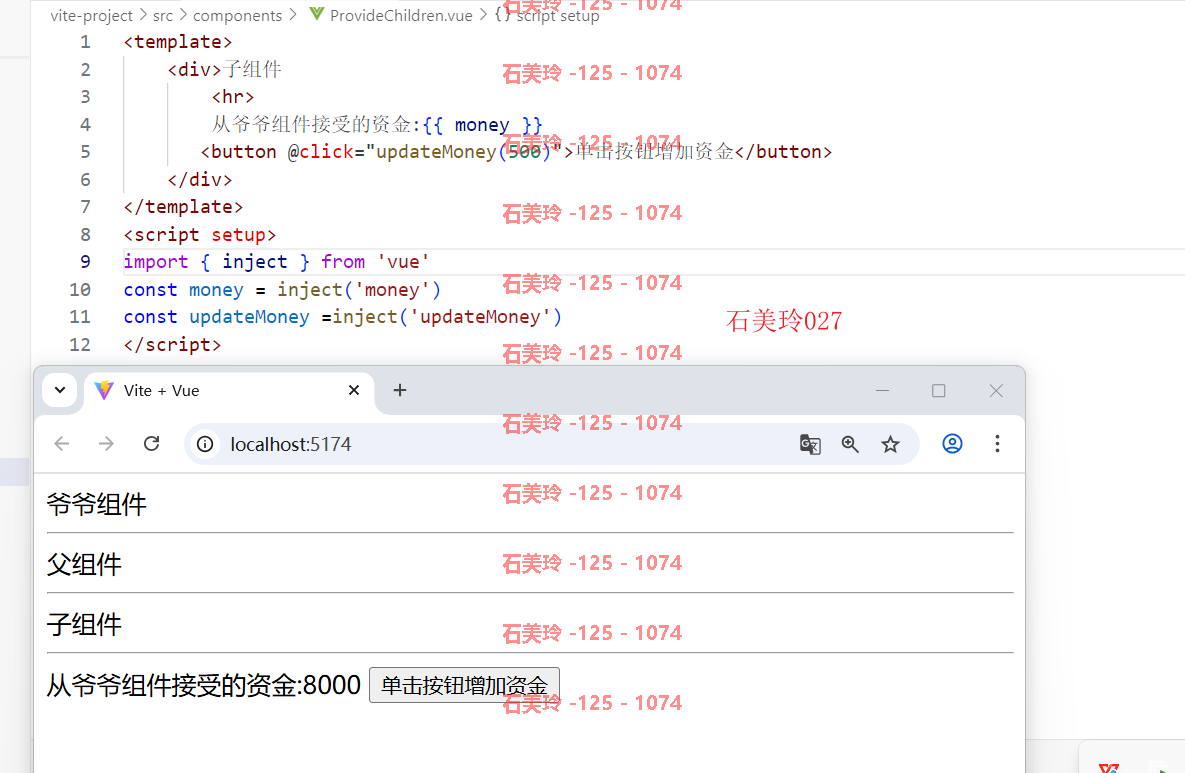Image resolution: width=1185 pixels, height=773 pixels.
Task: Minimize the Chrome window
Action: pos(882,391)
